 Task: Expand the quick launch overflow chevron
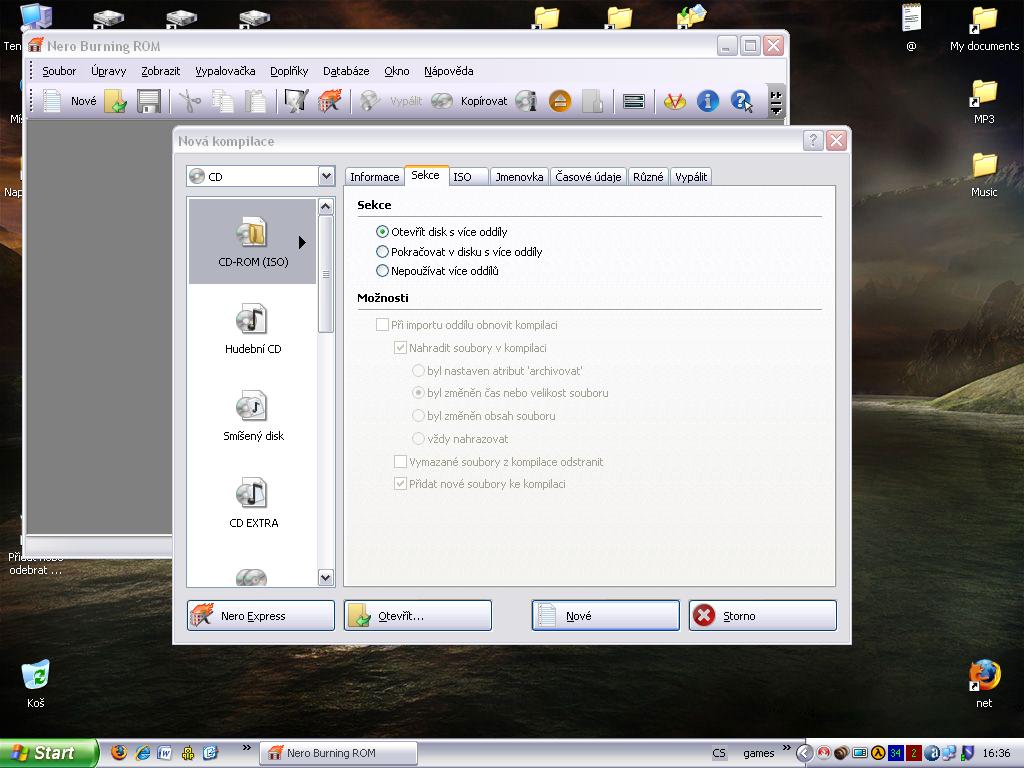(246, 748)
